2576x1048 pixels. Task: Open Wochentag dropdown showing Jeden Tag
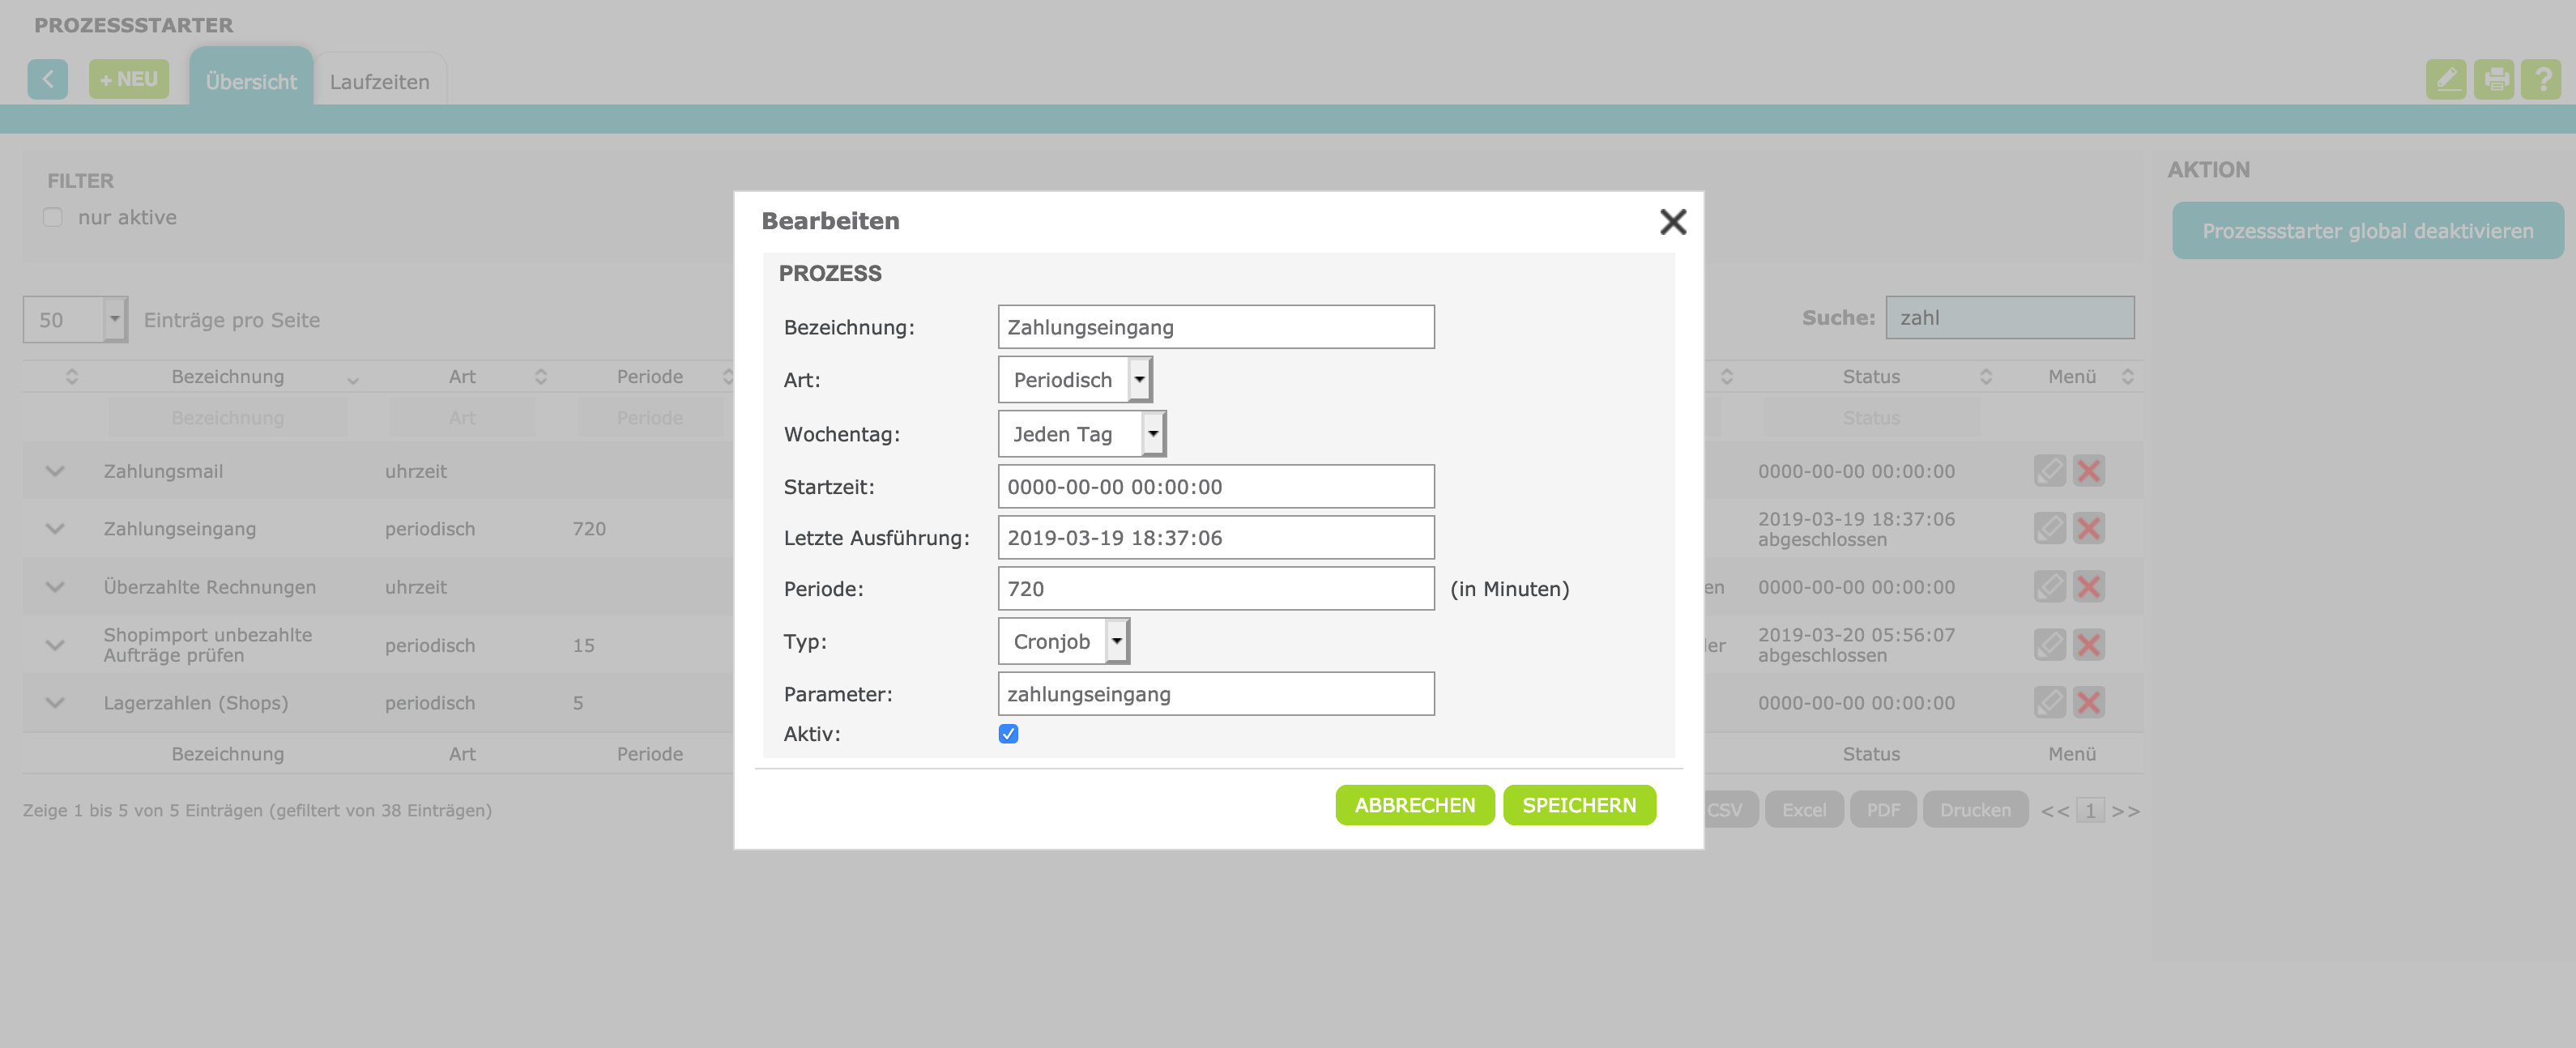click(x=1081, y=434)
